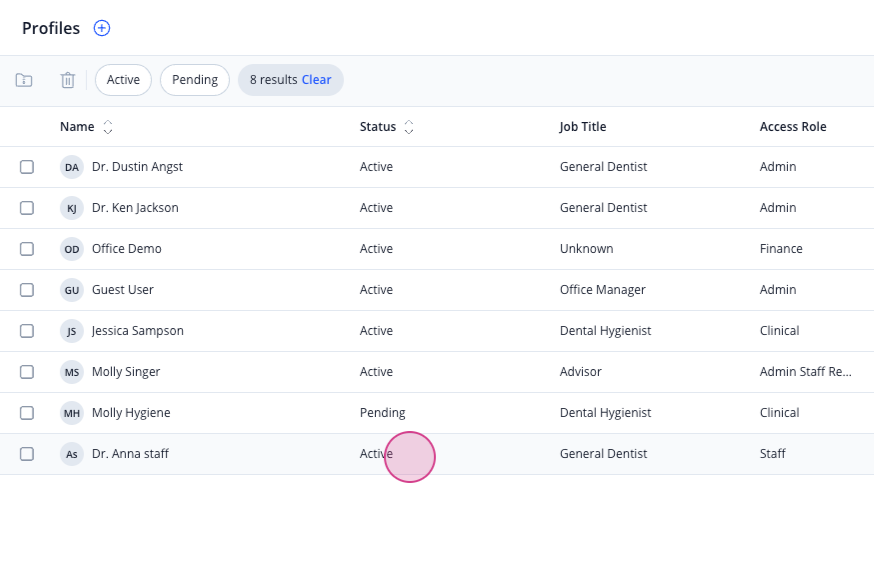
Task: Select the Office Demo row checkbox
Action: 27,249
